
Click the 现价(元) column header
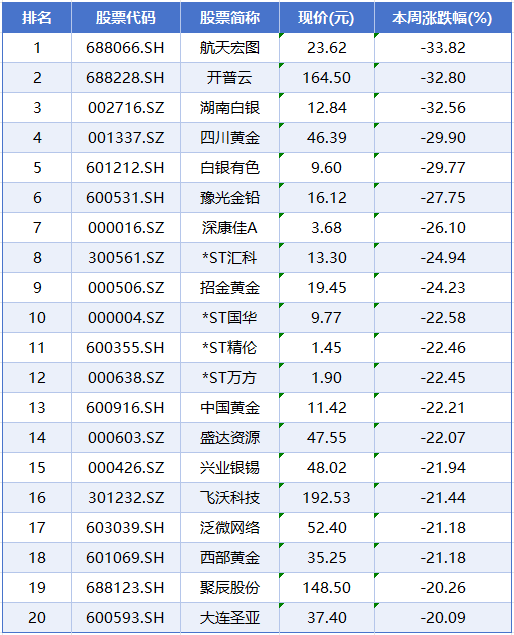click(x=326, y=18)
